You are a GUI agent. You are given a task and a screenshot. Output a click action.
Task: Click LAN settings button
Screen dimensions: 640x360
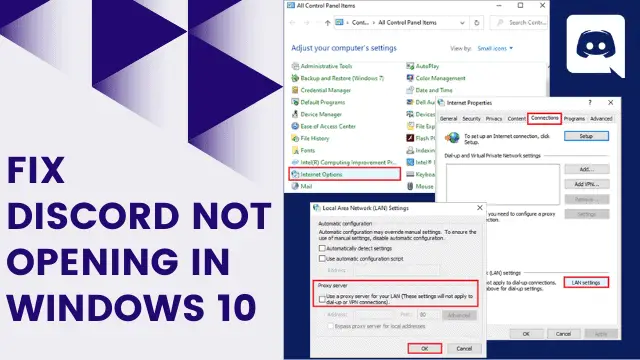click(x=586, y=282)
